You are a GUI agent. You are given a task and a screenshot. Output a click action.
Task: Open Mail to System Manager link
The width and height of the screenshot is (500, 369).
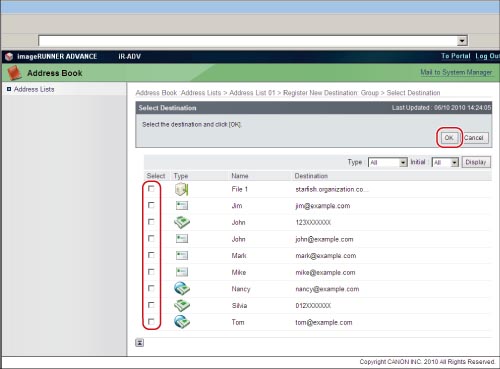pyautogui.click(x=456, y=72)
